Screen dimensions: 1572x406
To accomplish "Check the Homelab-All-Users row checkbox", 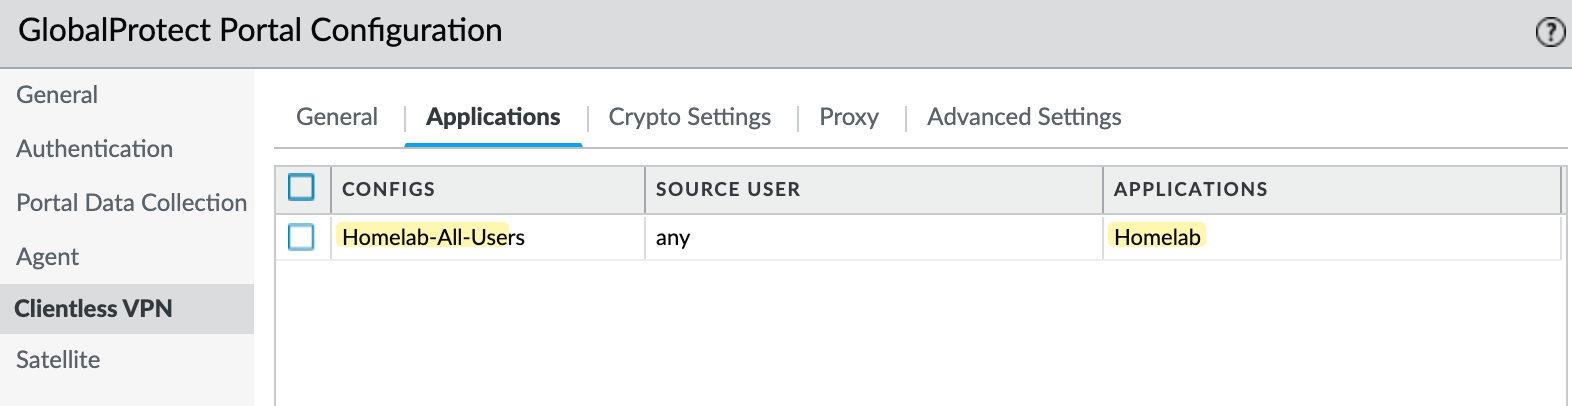I will 301,237.
